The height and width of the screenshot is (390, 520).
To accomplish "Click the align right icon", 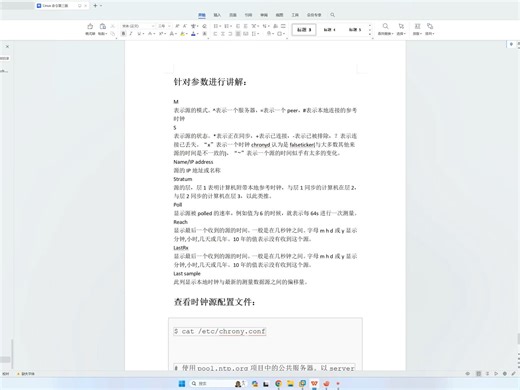I will 230,34.
